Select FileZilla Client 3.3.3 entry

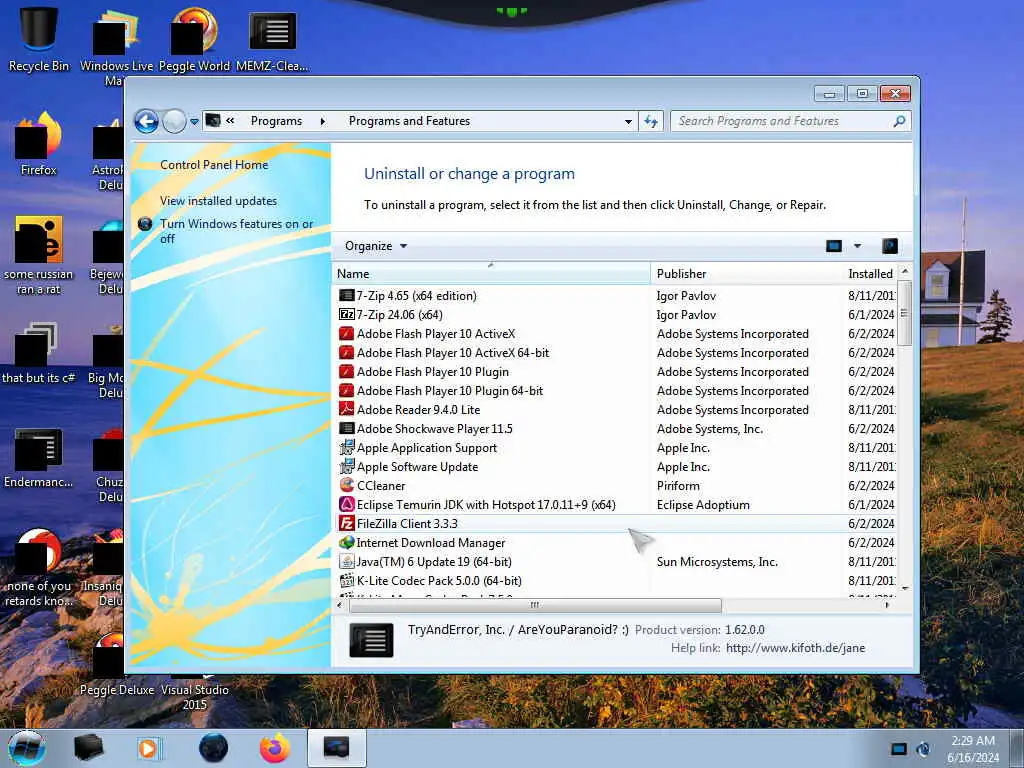pos(616,524)
